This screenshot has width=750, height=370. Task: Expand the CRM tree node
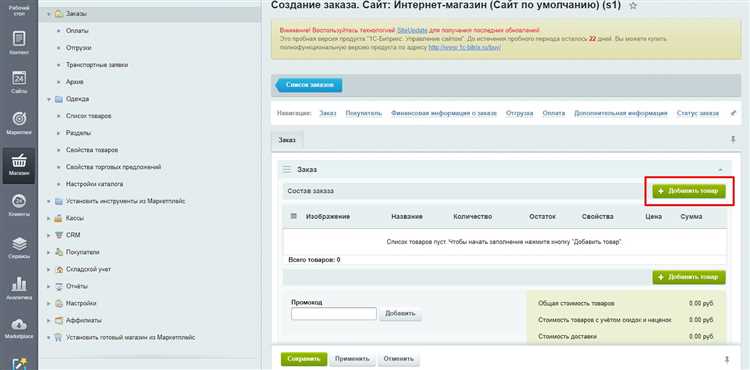coord(48,235)
